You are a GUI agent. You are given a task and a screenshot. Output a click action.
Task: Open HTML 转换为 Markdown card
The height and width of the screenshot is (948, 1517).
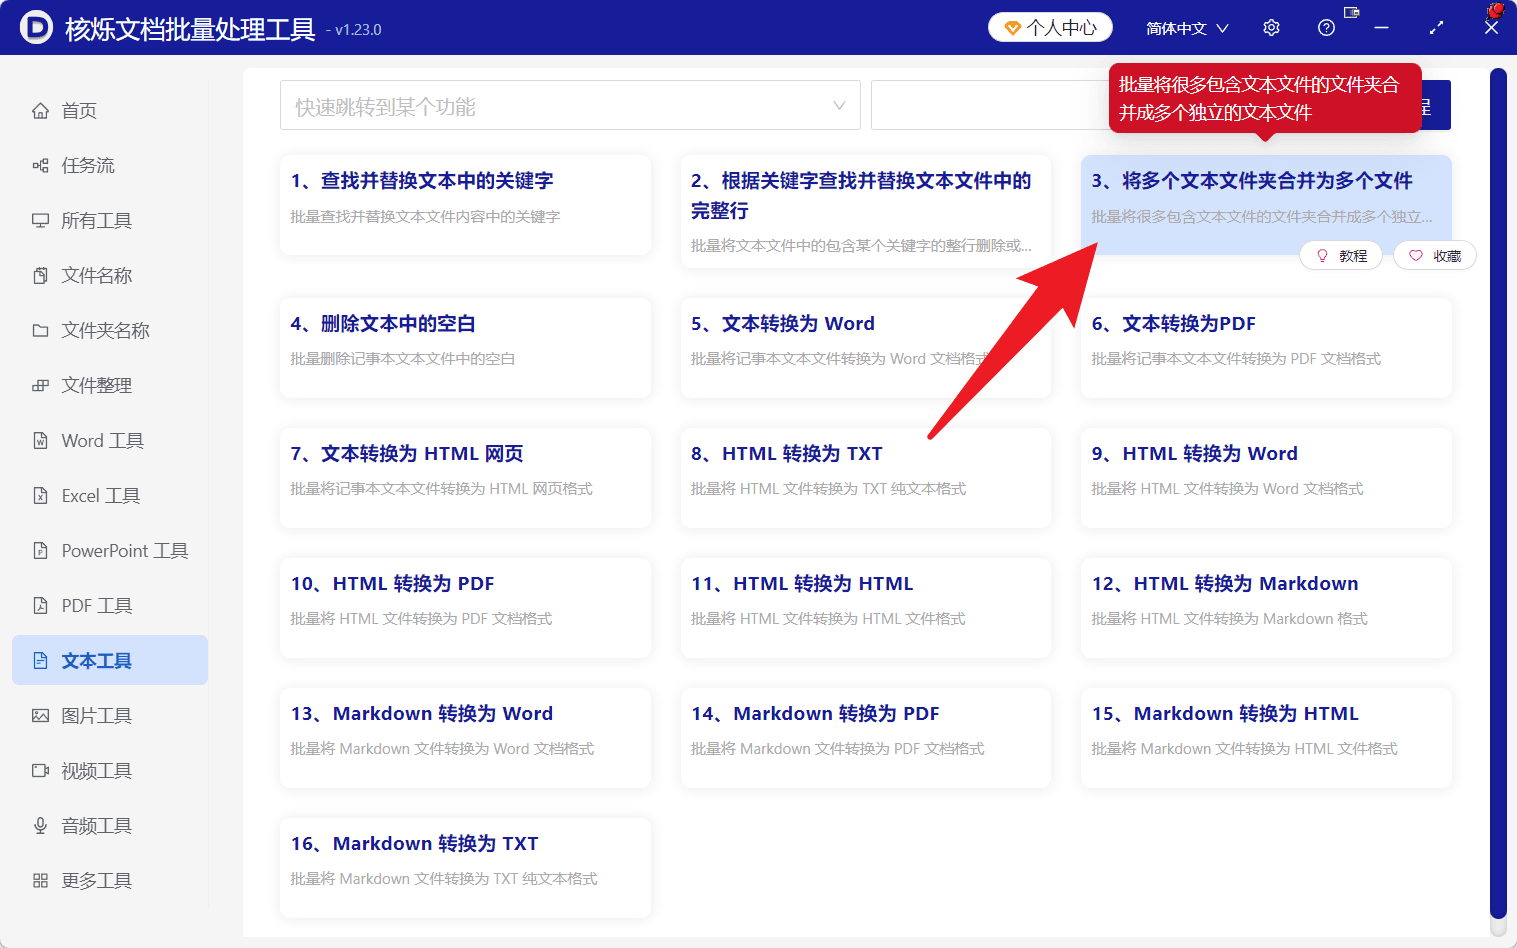coord(1266,608)
